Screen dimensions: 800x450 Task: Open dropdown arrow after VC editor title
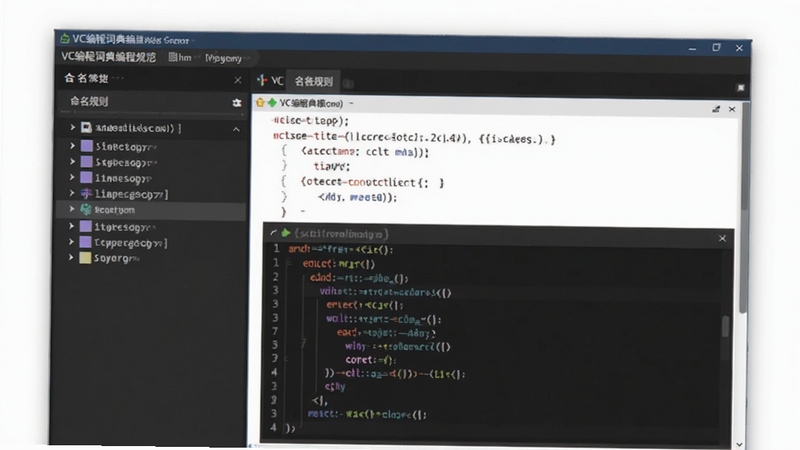click(351, 104)
